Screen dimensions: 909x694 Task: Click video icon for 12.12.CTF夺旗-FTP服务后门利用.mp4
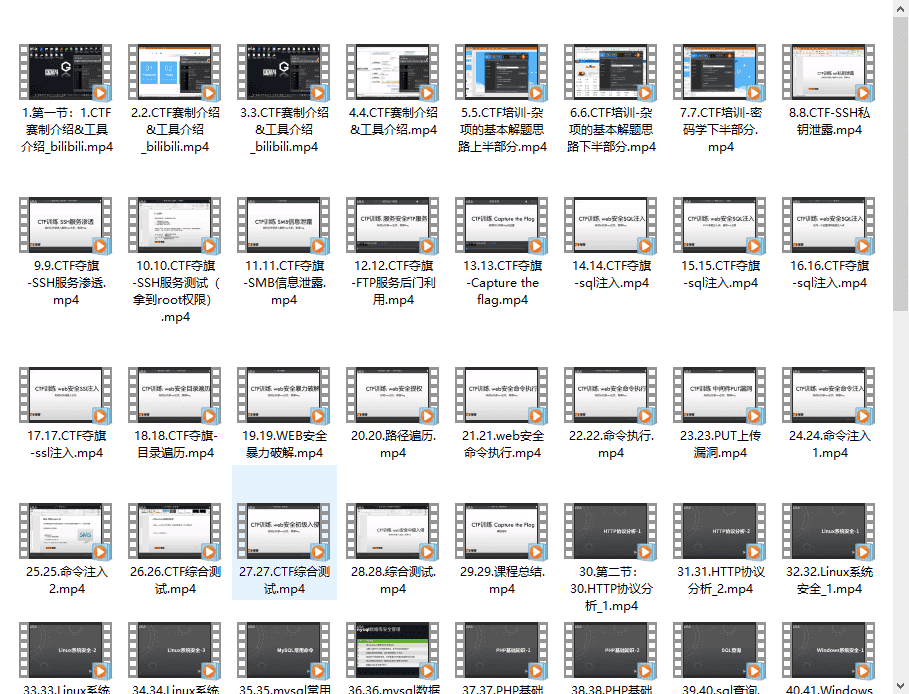point(393,226)
